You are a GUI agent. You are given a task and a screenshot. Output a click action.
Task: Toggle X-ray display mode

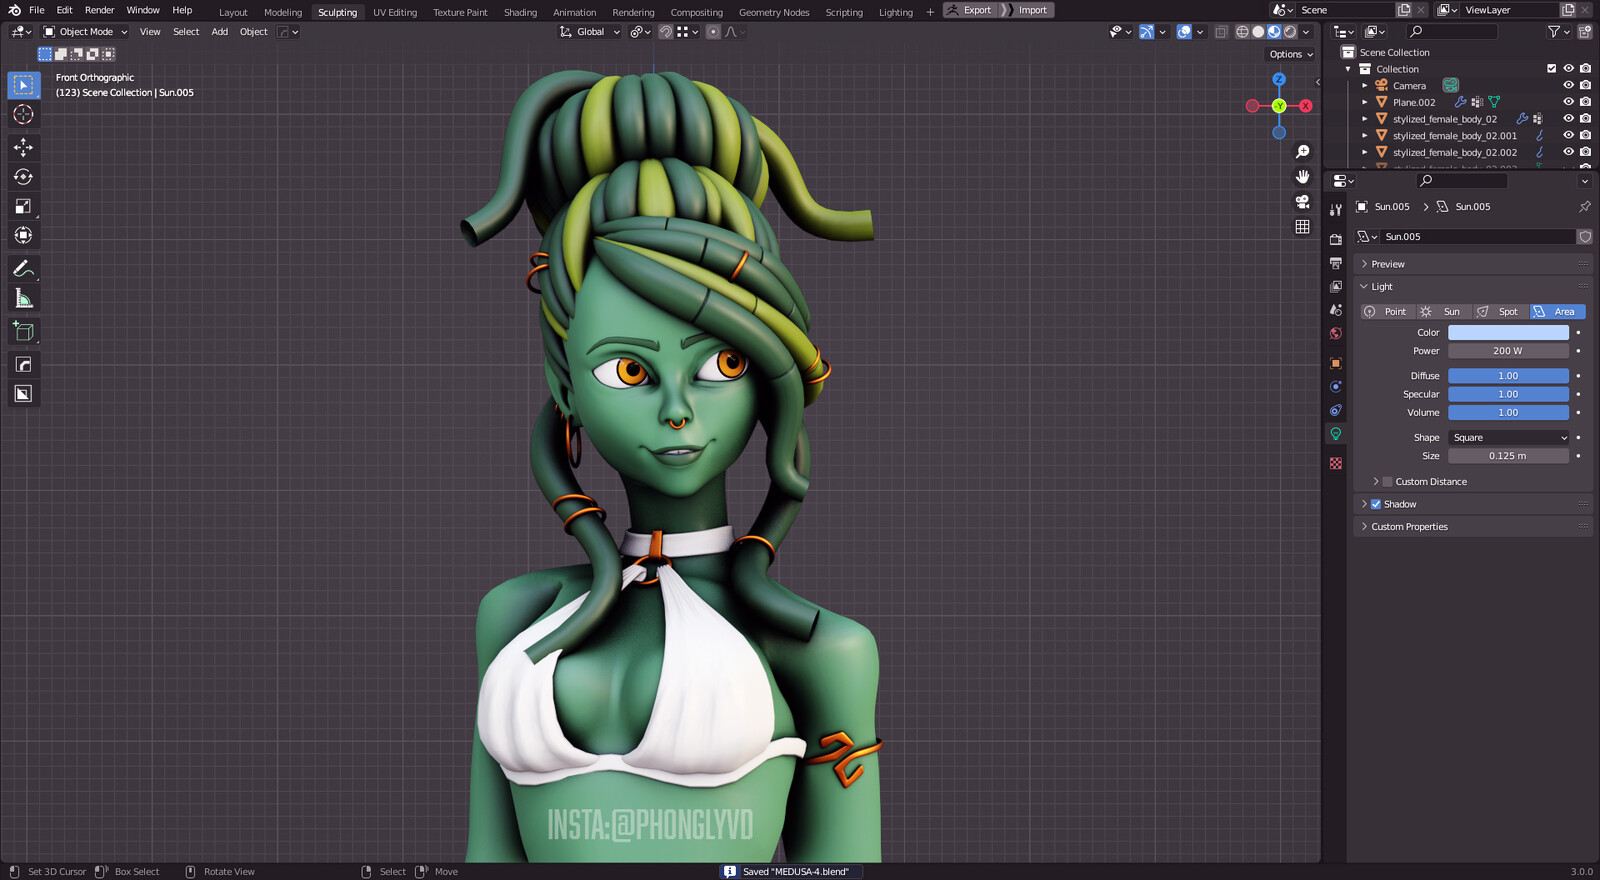pos(1221,32)
